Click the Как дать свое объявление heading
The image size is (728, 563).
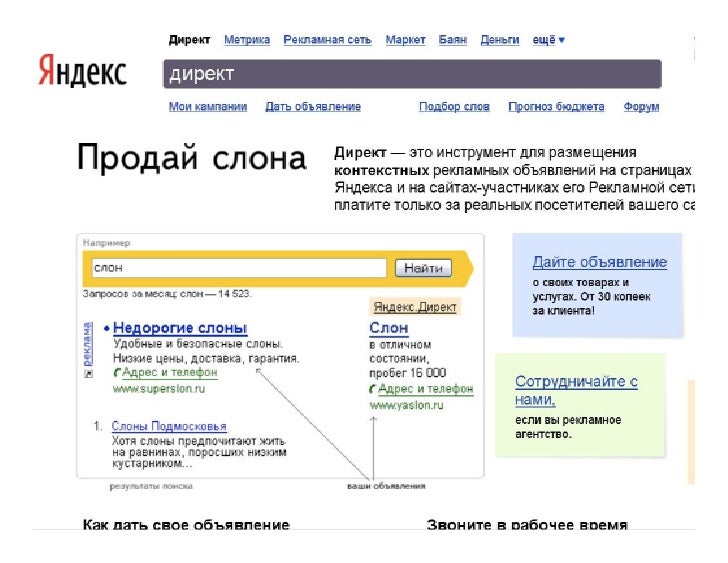(186, 525)
